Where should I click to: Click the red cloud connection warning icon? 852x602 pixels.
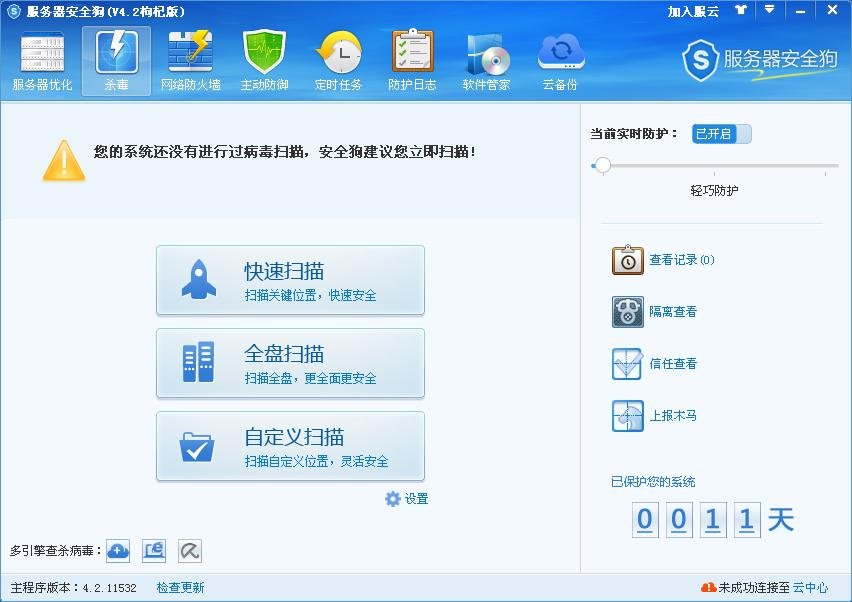tap(709, 587)
